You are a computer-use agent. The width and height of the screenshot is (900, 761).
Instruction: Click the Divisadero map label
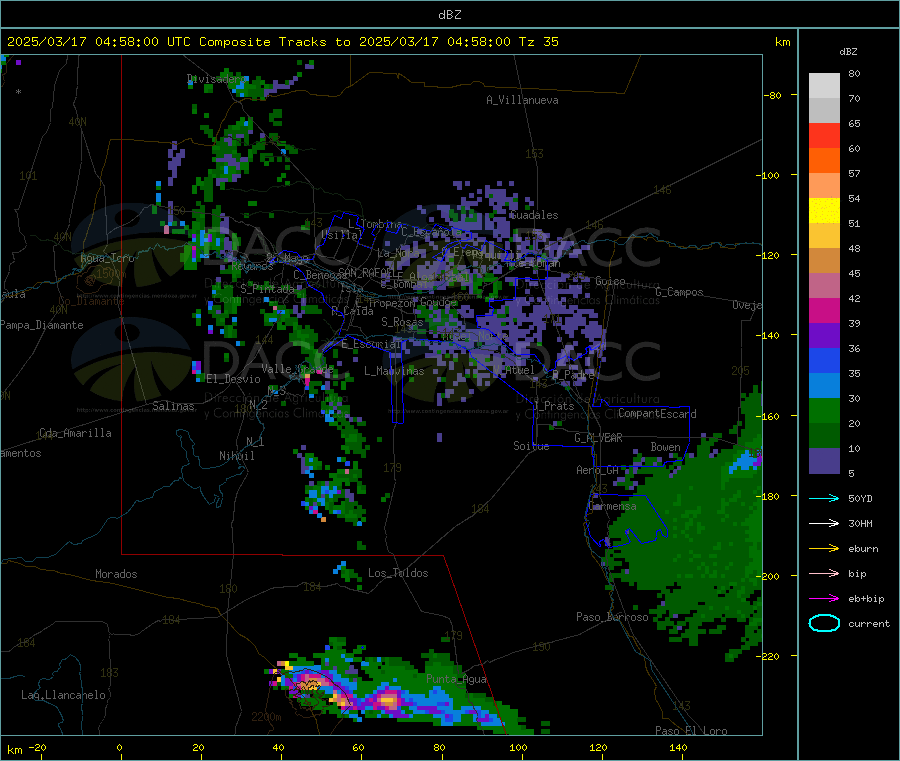(216, 79)
